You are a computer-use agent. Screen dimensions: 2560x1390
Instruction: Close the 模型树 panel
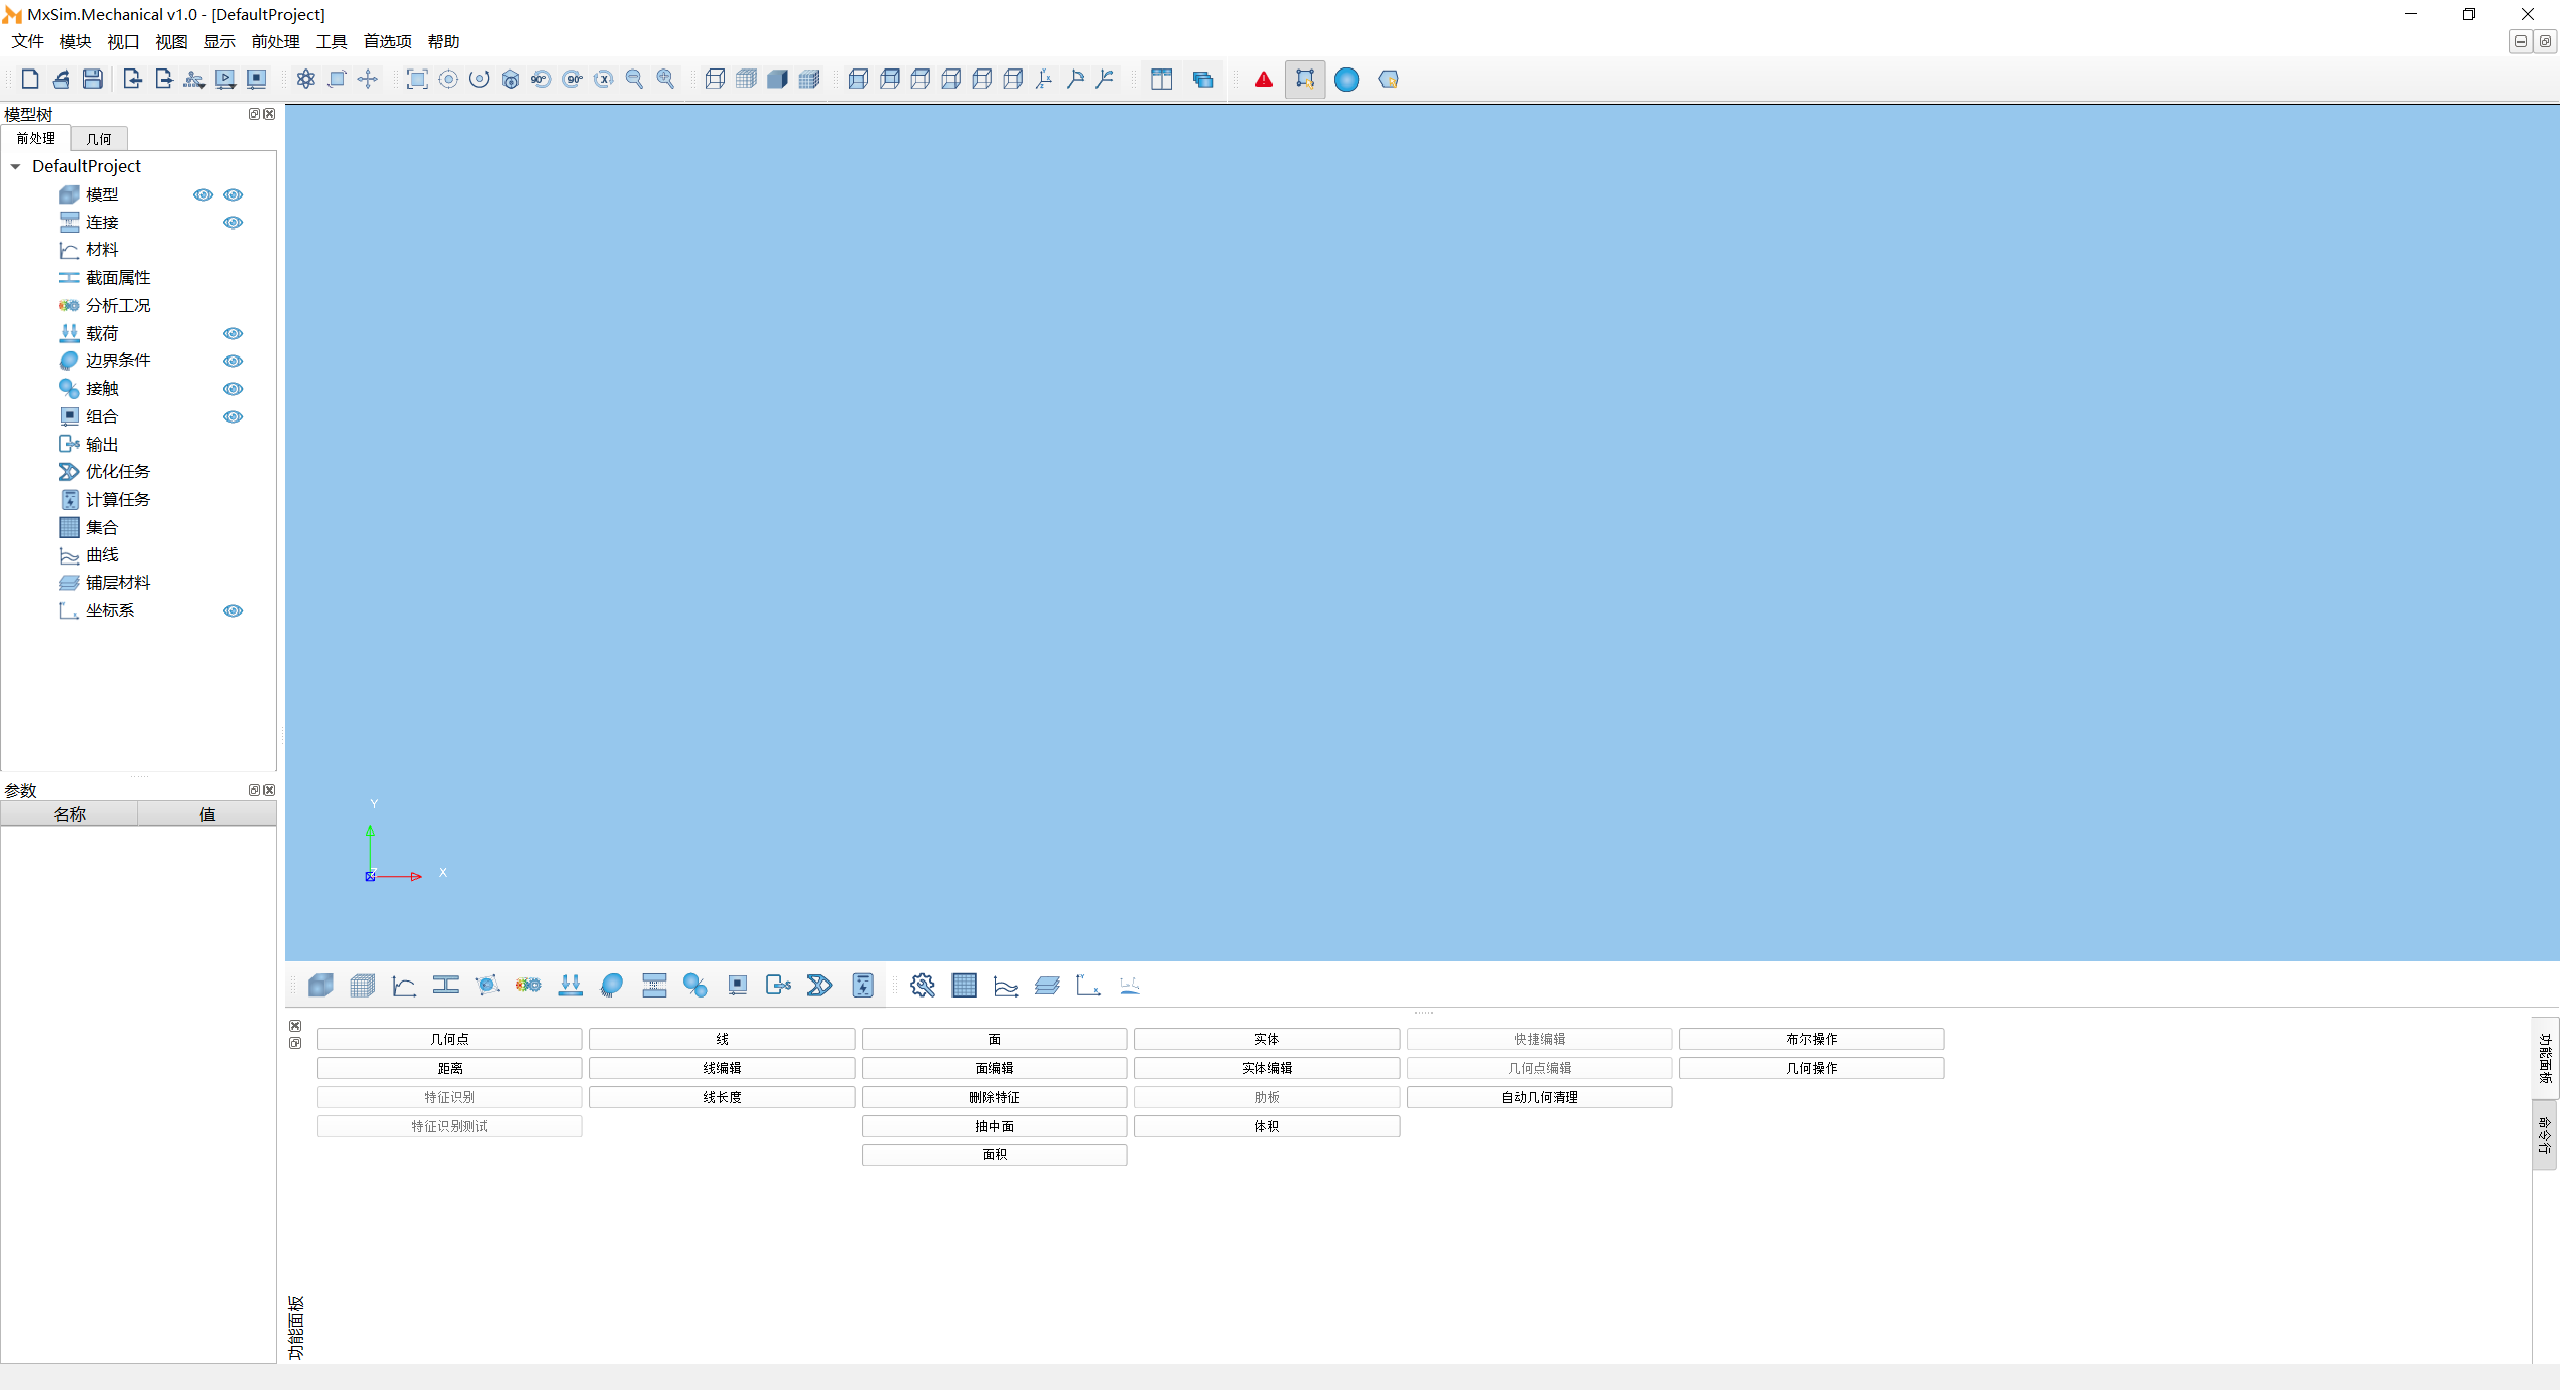[x=269, y=114]
